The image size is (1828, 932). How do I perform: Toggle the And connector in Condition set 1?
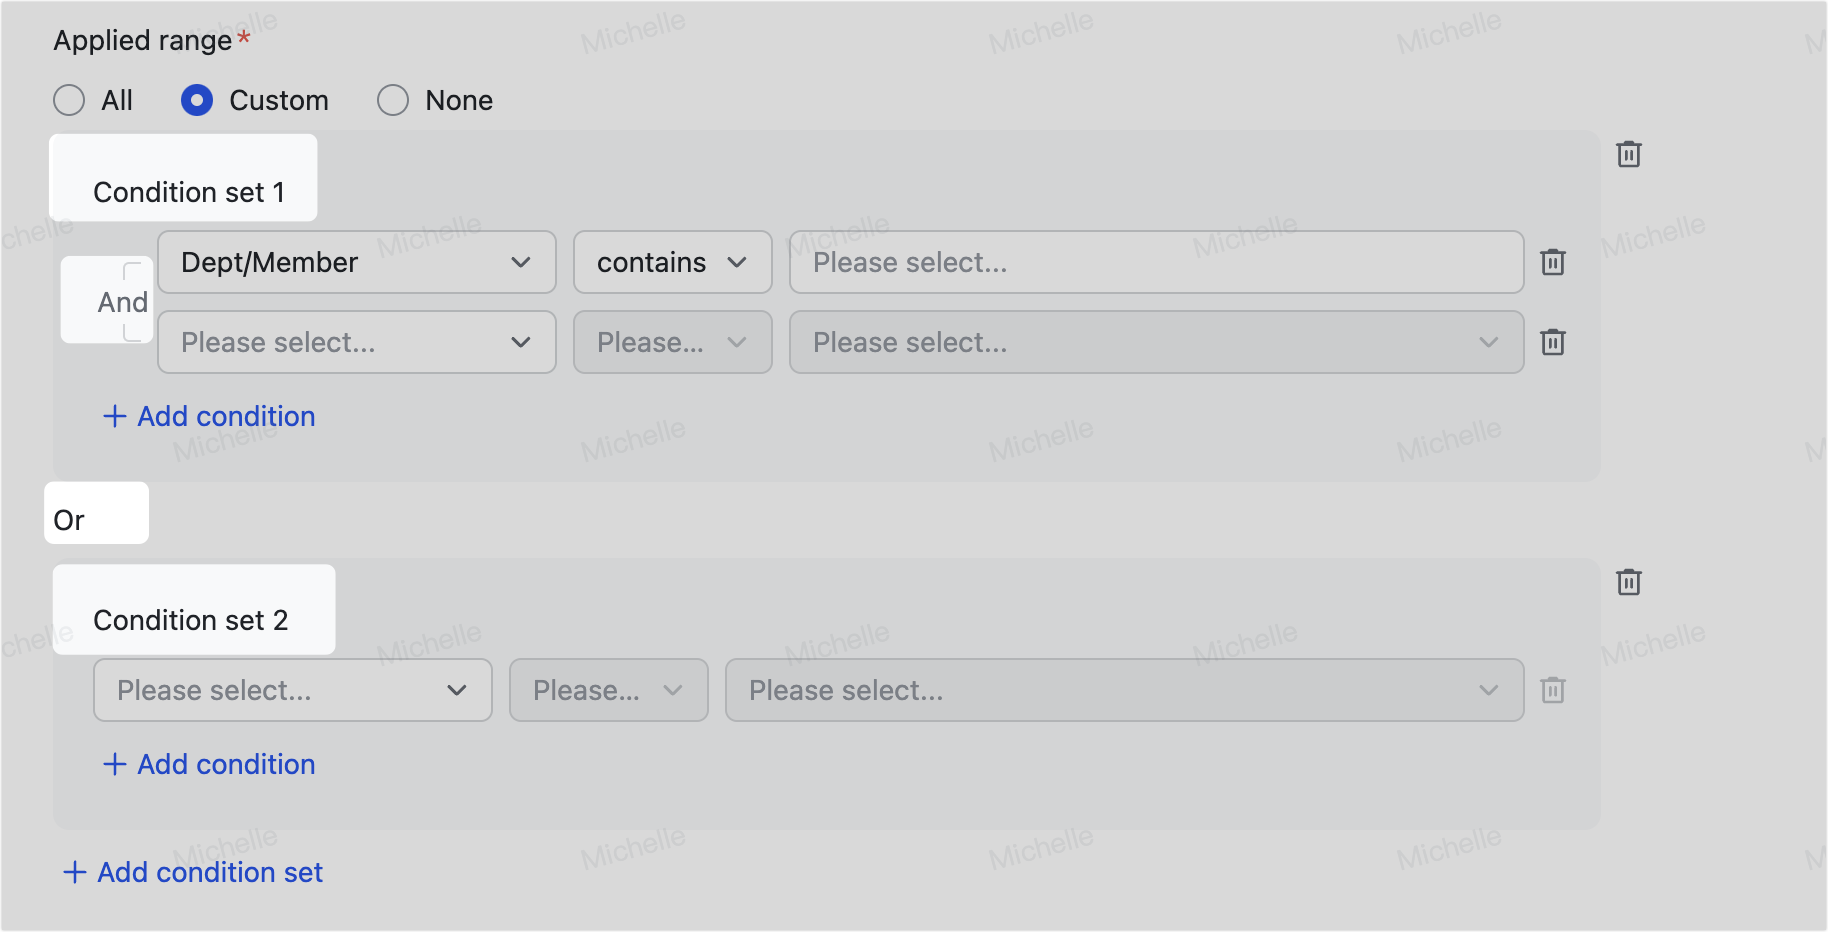tap(122, 301)
